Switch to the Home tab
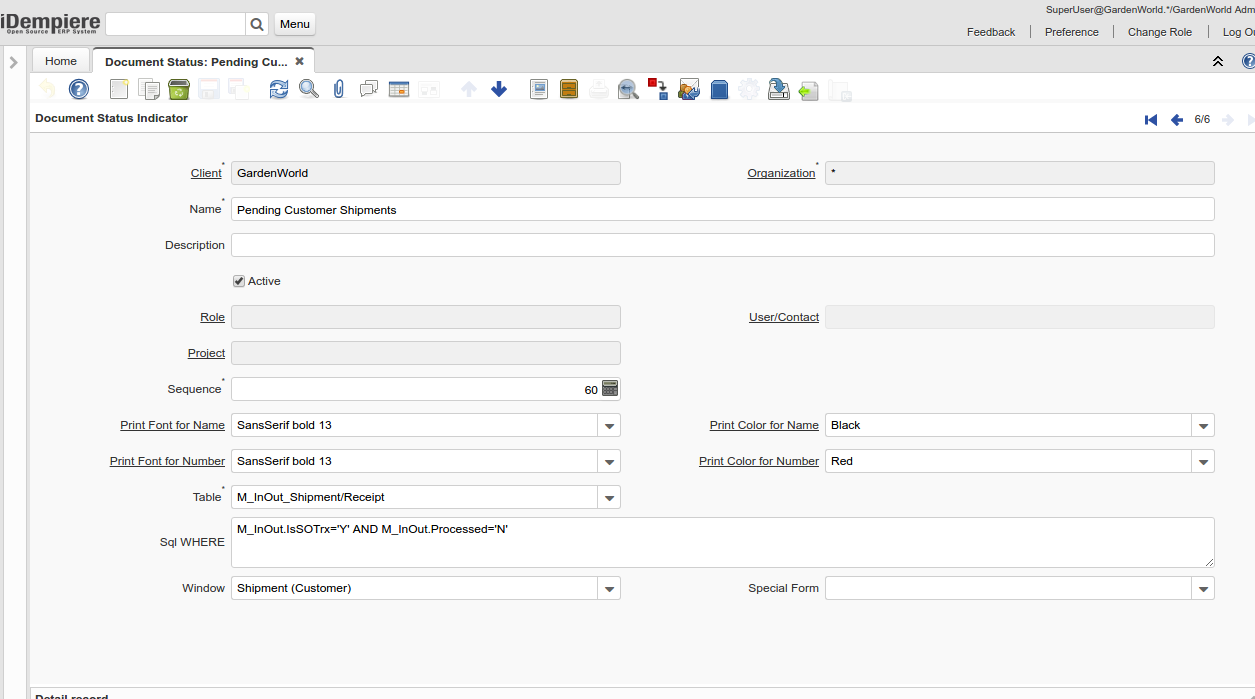Viewport: 1255px width, 699px height. pos(60,61)
